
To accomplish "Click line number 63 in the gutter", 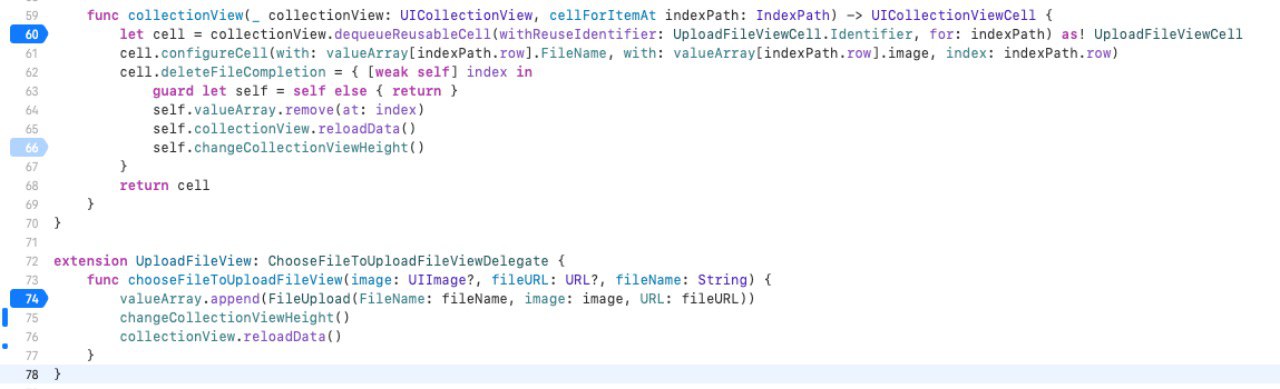I will (31, 92).
